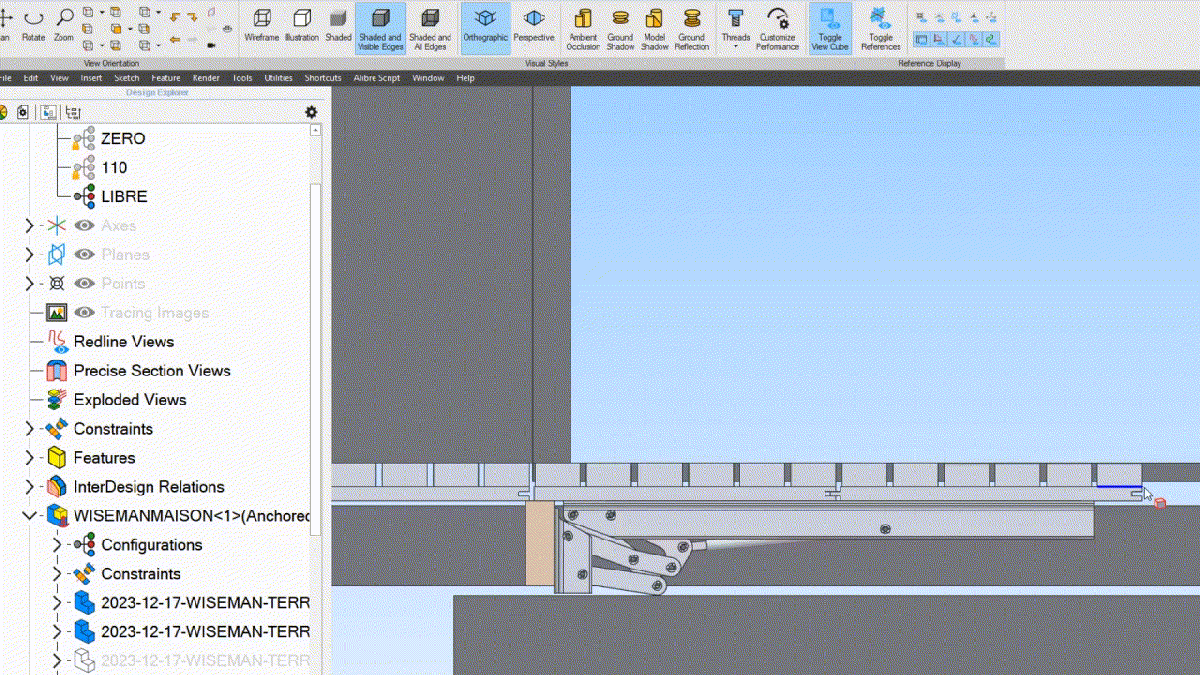The width and height of the screenshot is (1200, 675).
Task: Open the Alibre Script menu
Action: [x=376, y=78]
